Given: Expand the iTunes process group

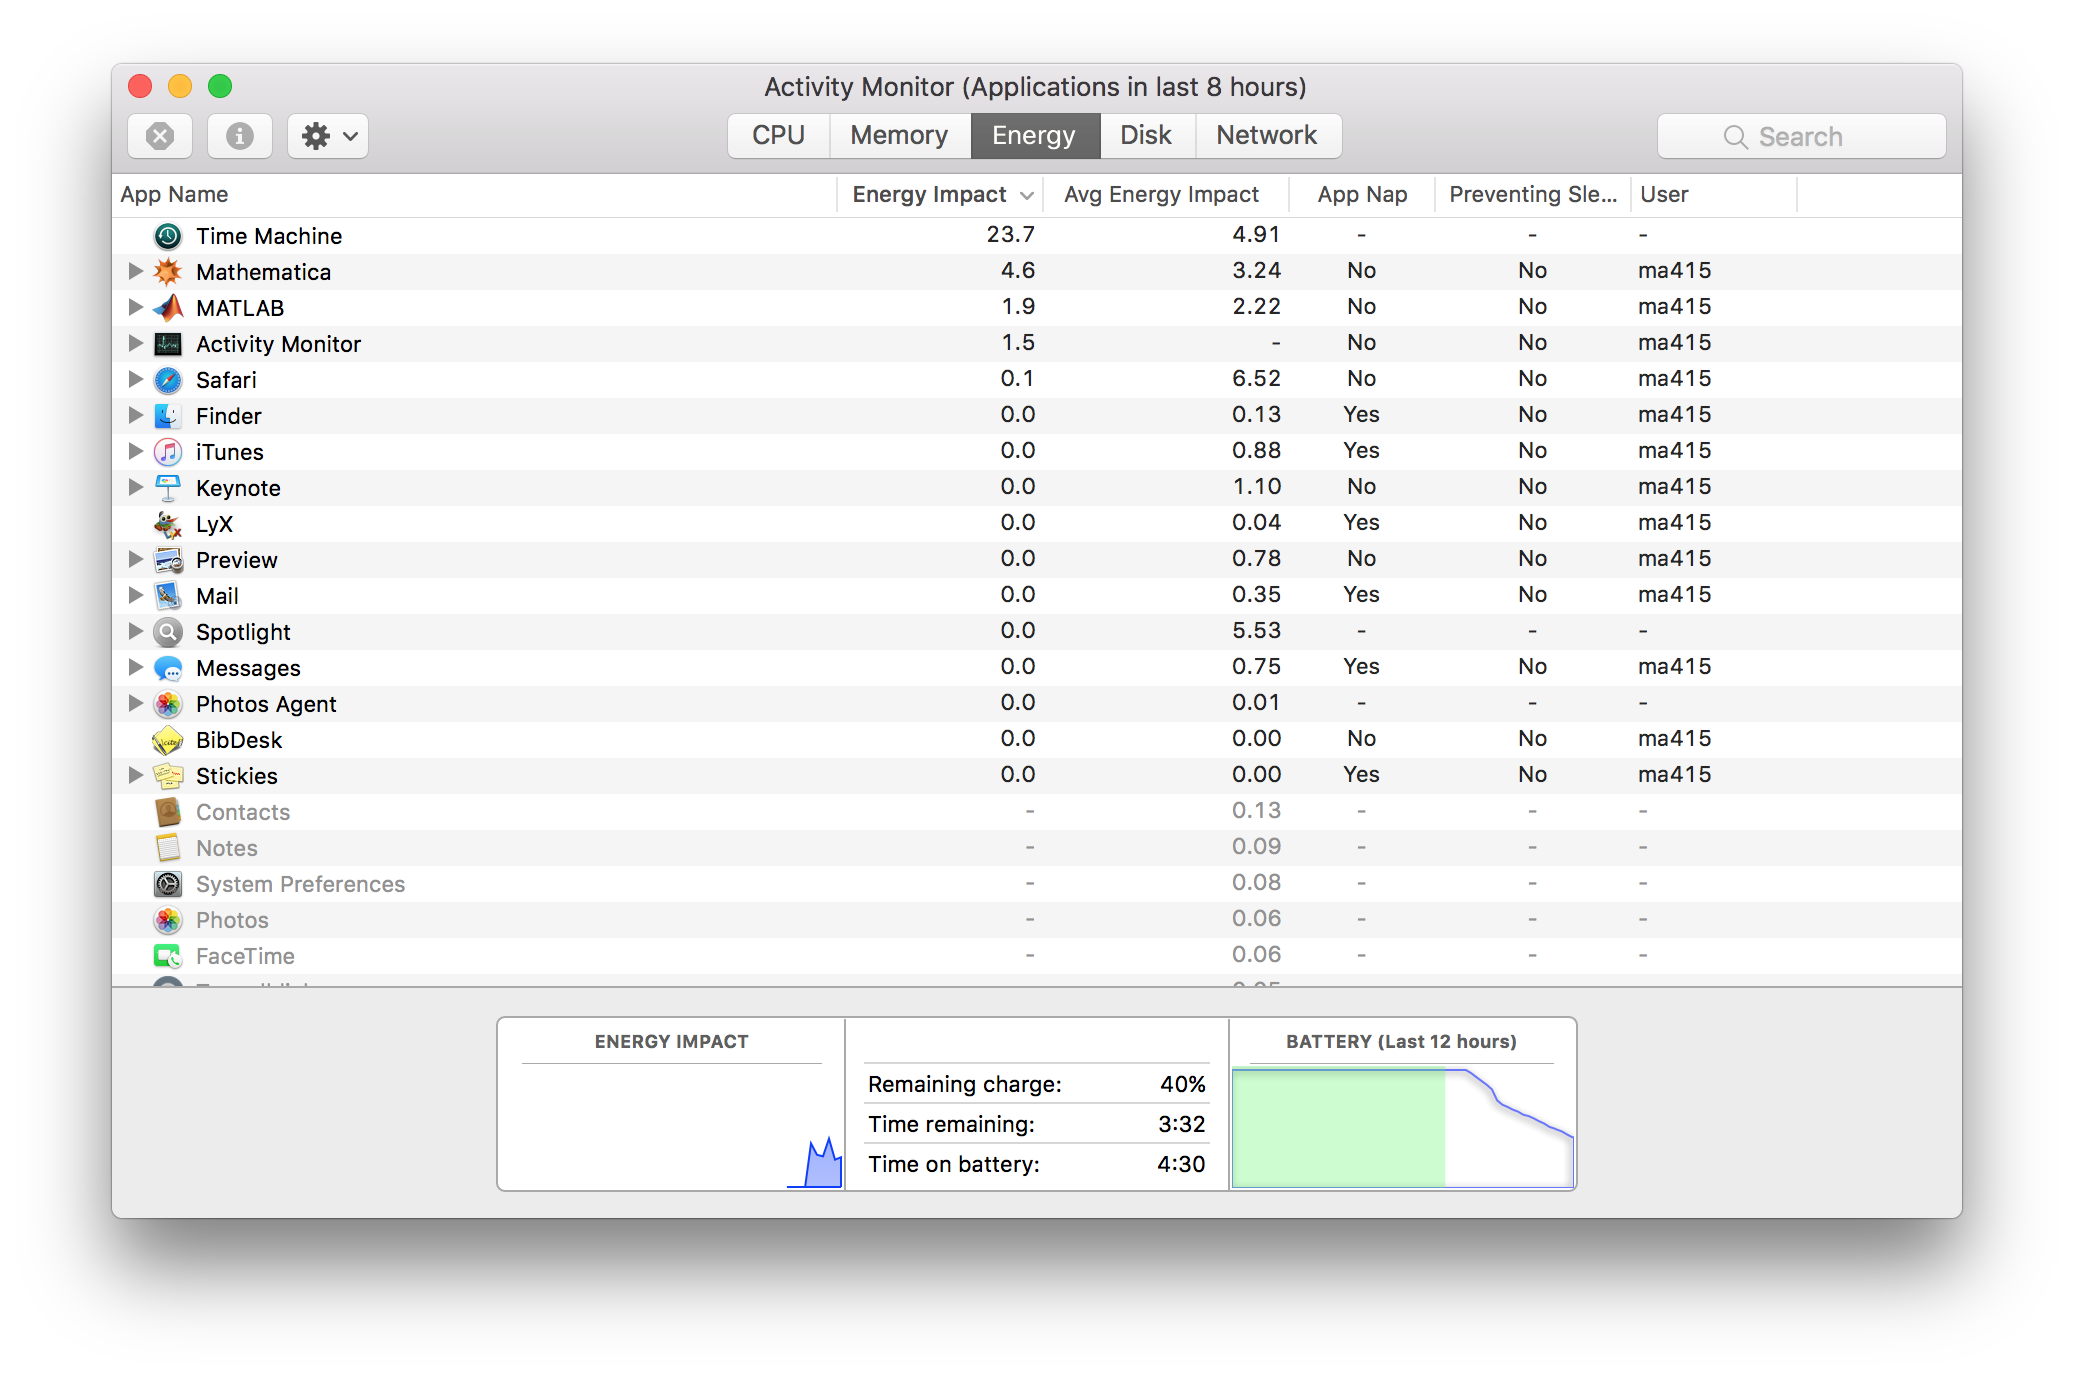Looking at the screenshot, I should 135,451.
